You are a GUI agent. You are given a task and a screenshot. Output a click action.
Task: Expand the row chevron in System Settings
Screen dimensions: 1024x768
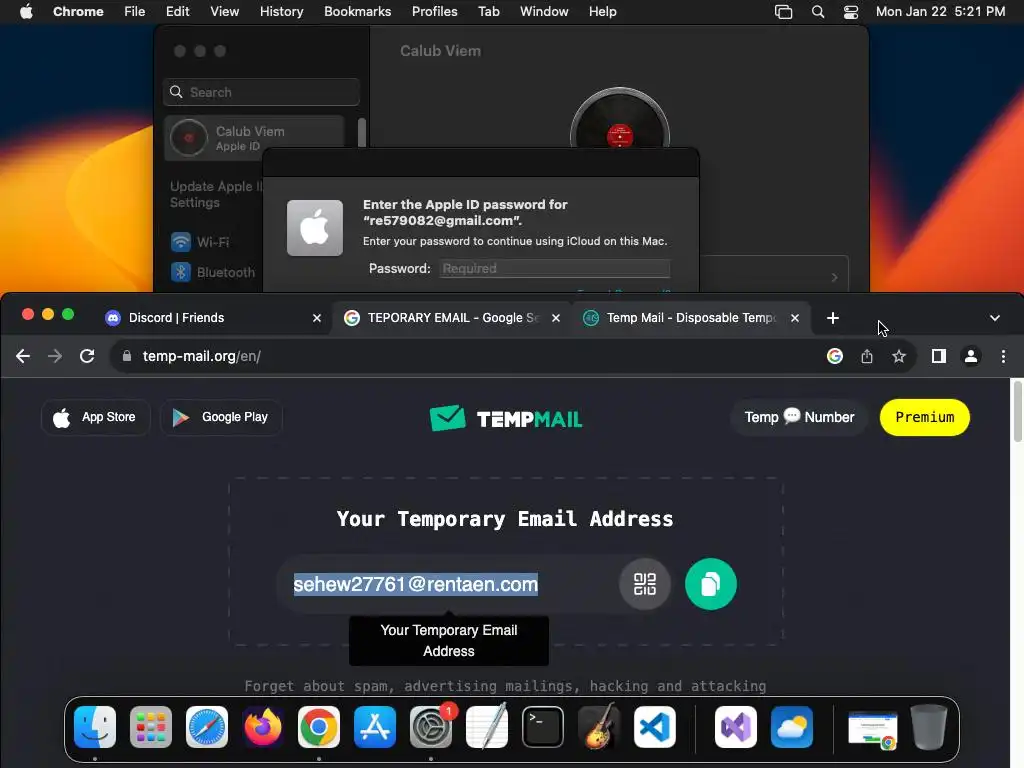pyautogui.click(x=835, y=278)
